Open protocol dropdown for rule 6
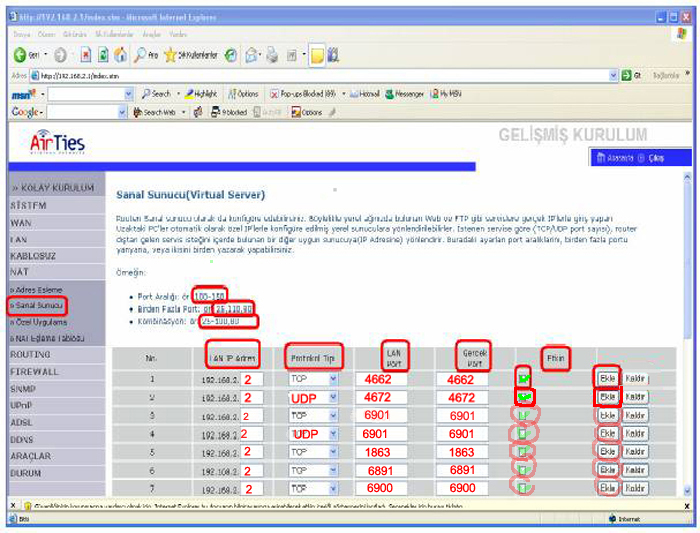 click(x=333, y=471)
